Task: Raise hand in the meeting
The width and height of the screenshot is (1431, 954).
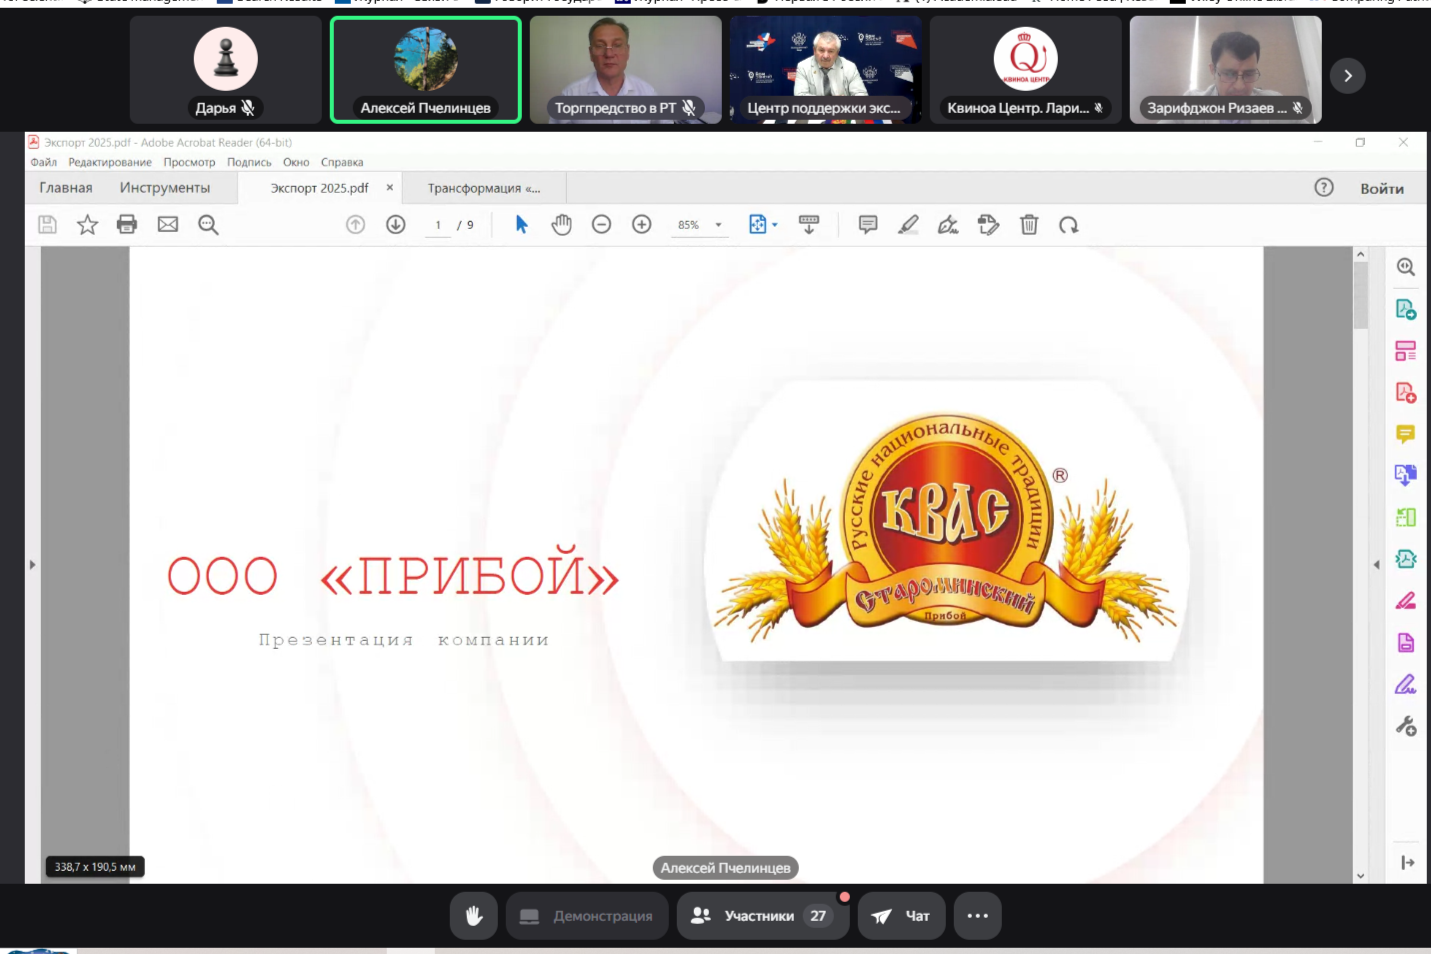Action: click(474, 916)
